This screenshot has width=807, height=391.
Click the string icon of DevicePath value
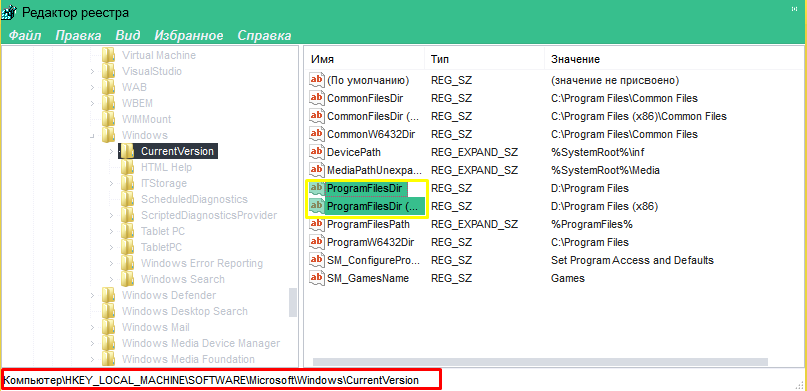[x=316, y=152]
